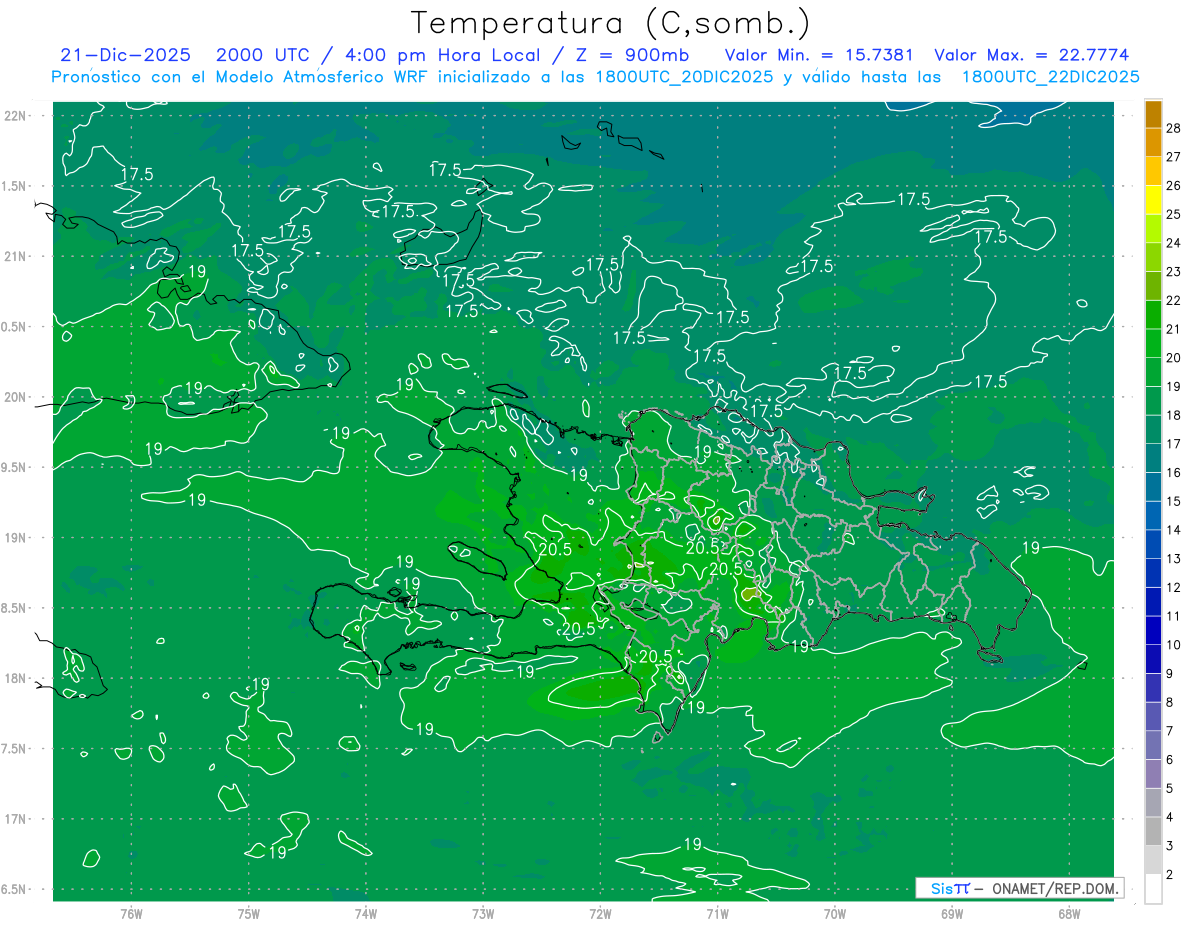Image resolution: width=1200 pixels, height=927 pixels.
Task: Click the 21N latitude axis label
Action: pos(16,256)
